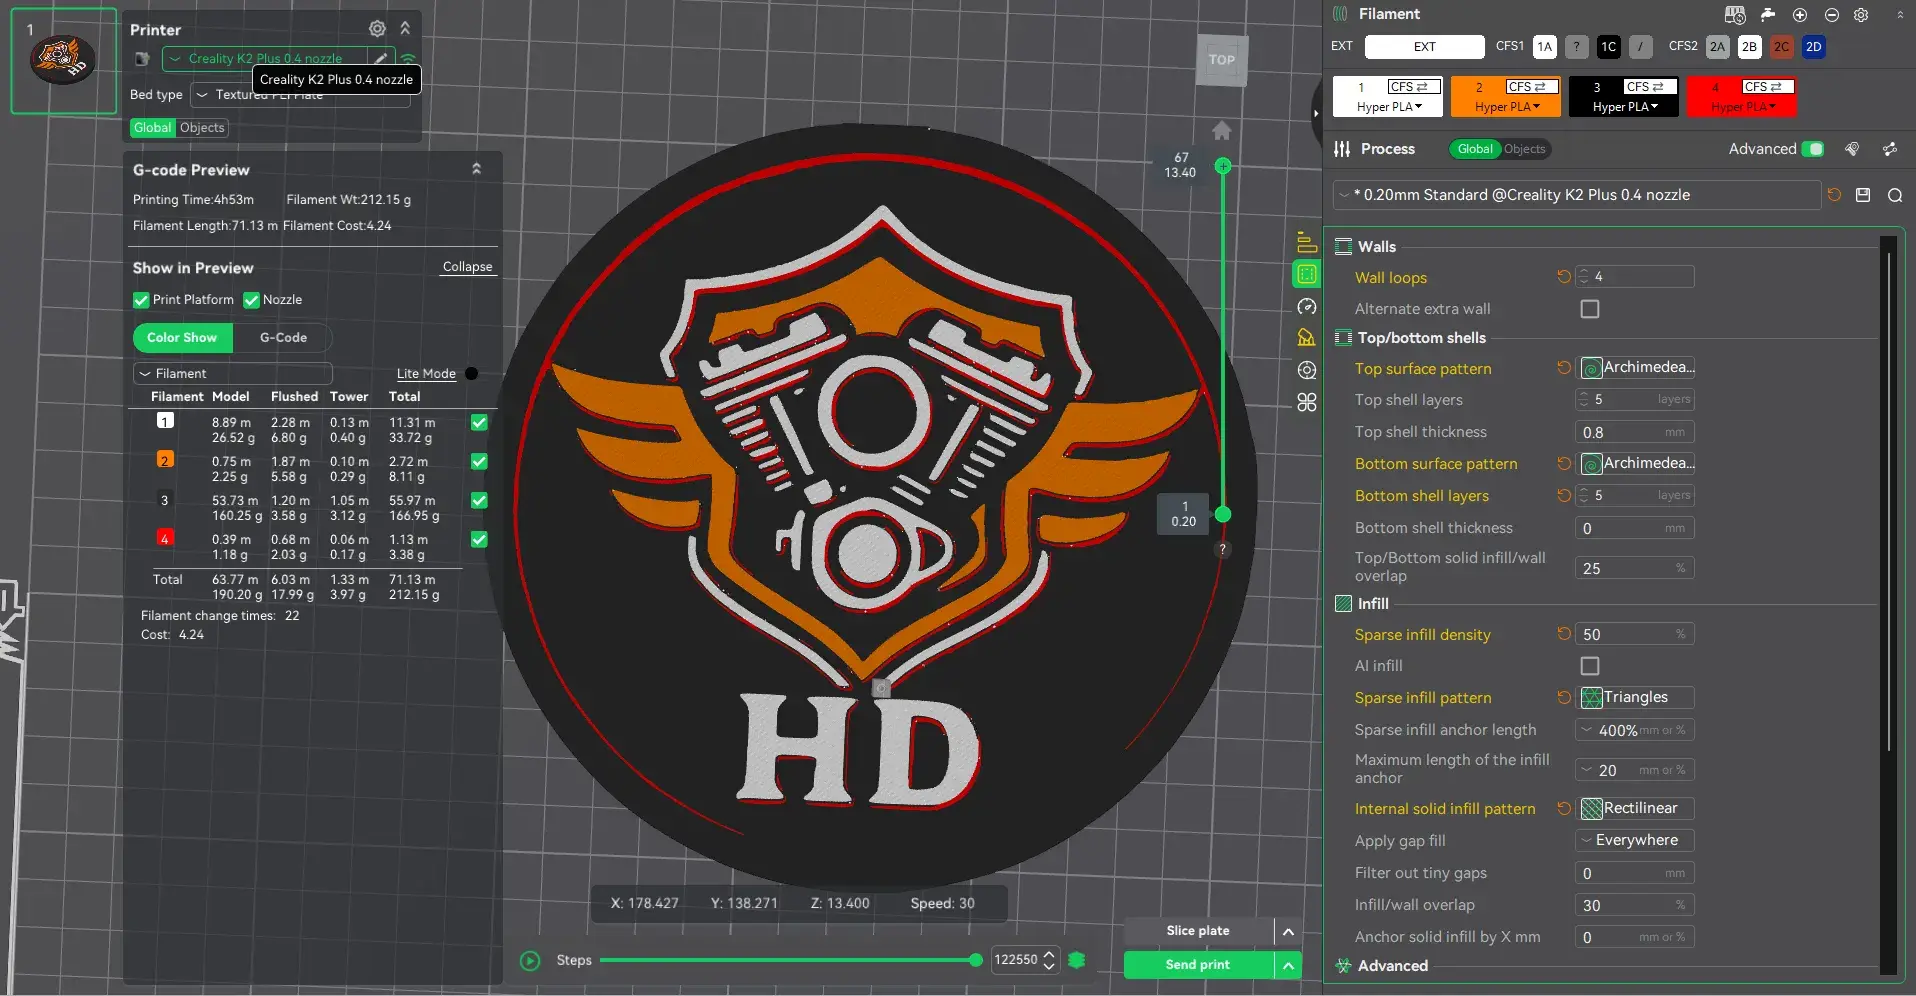Switch to Color Show mode

click(182, 338)
